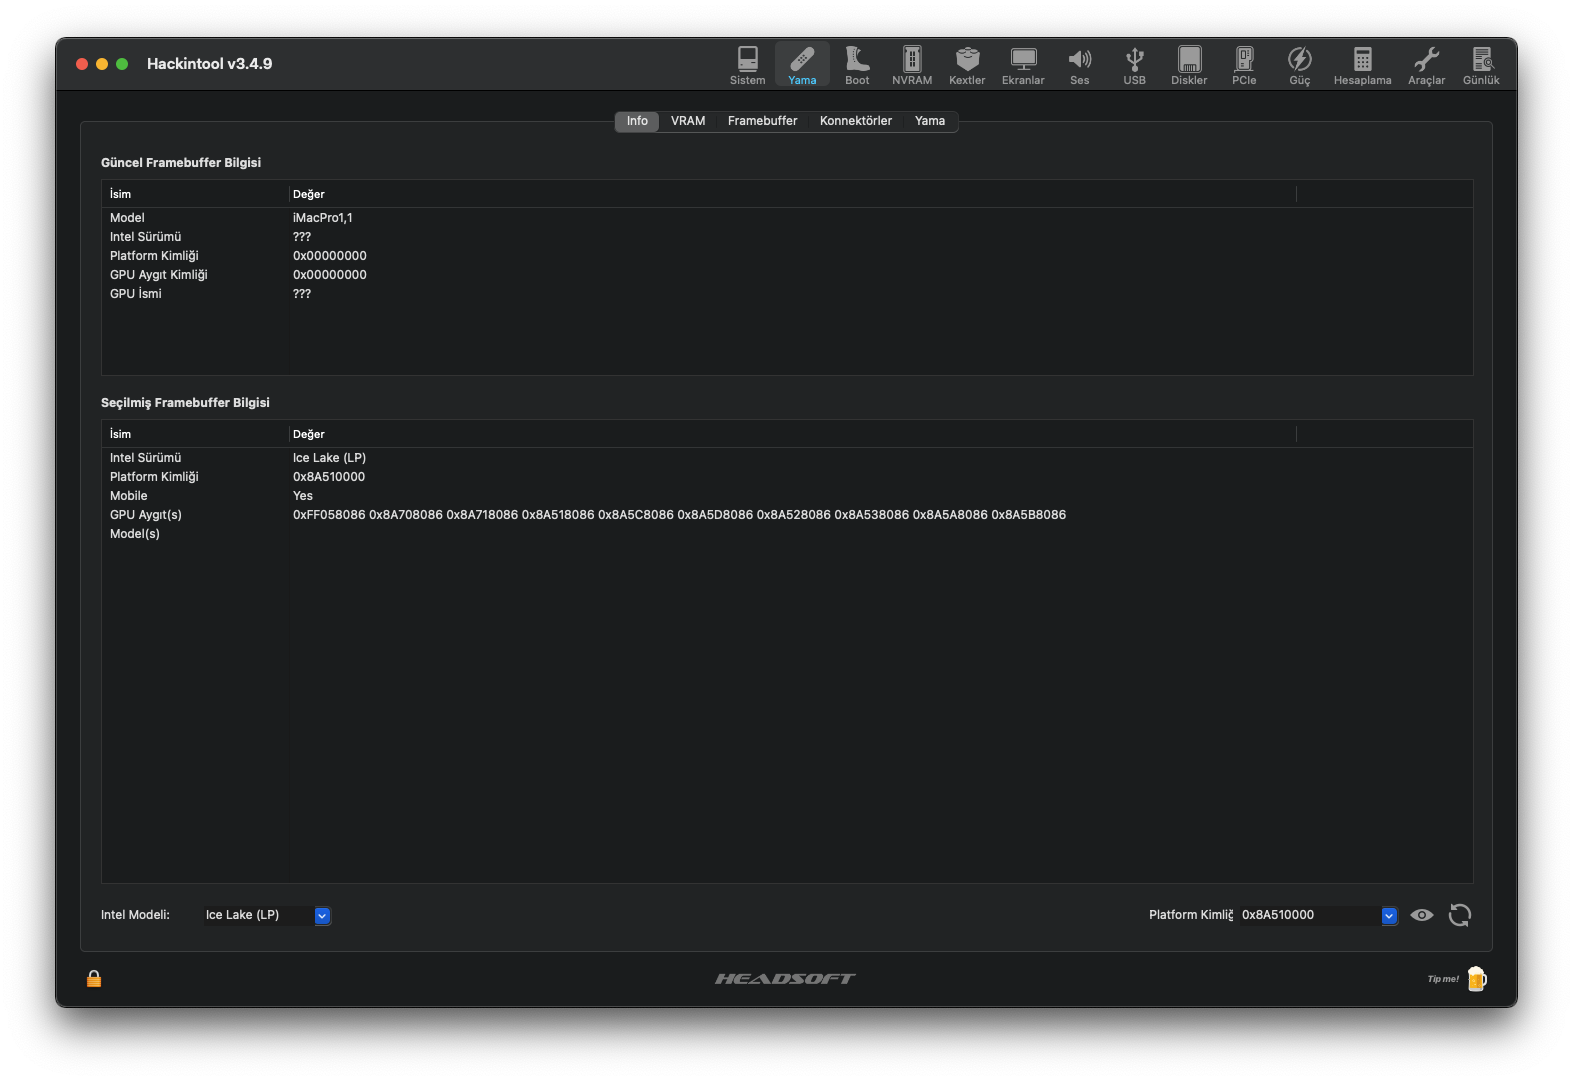
Task: Open the Ses audio section
Action: [1080, 65]
